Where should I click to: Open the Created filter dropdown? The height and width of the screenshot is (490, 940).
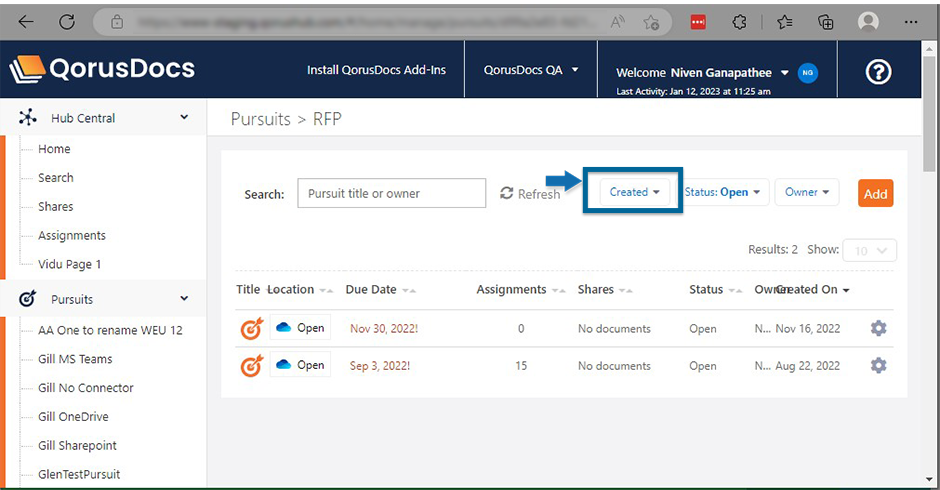634,192
